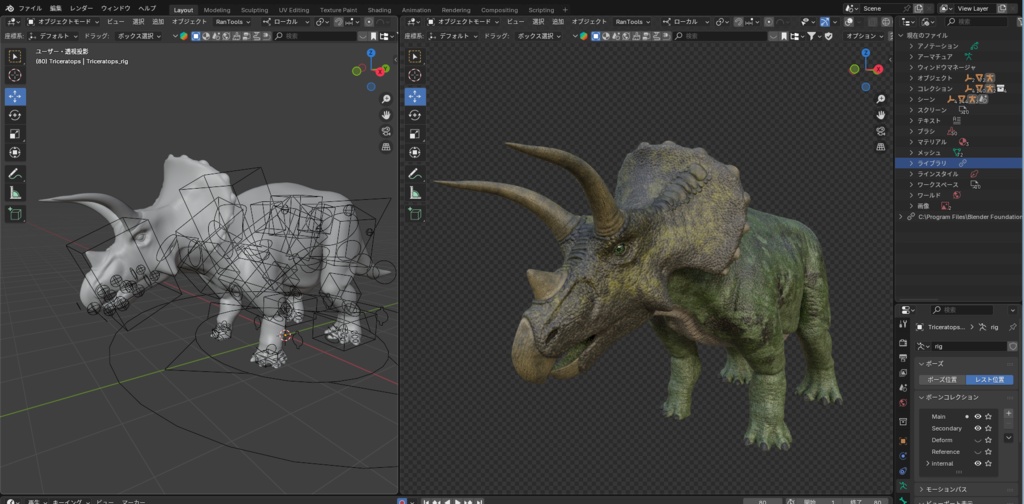
Task: Switch to the UV Editing workspace tab
Action: tap(294, 10)
